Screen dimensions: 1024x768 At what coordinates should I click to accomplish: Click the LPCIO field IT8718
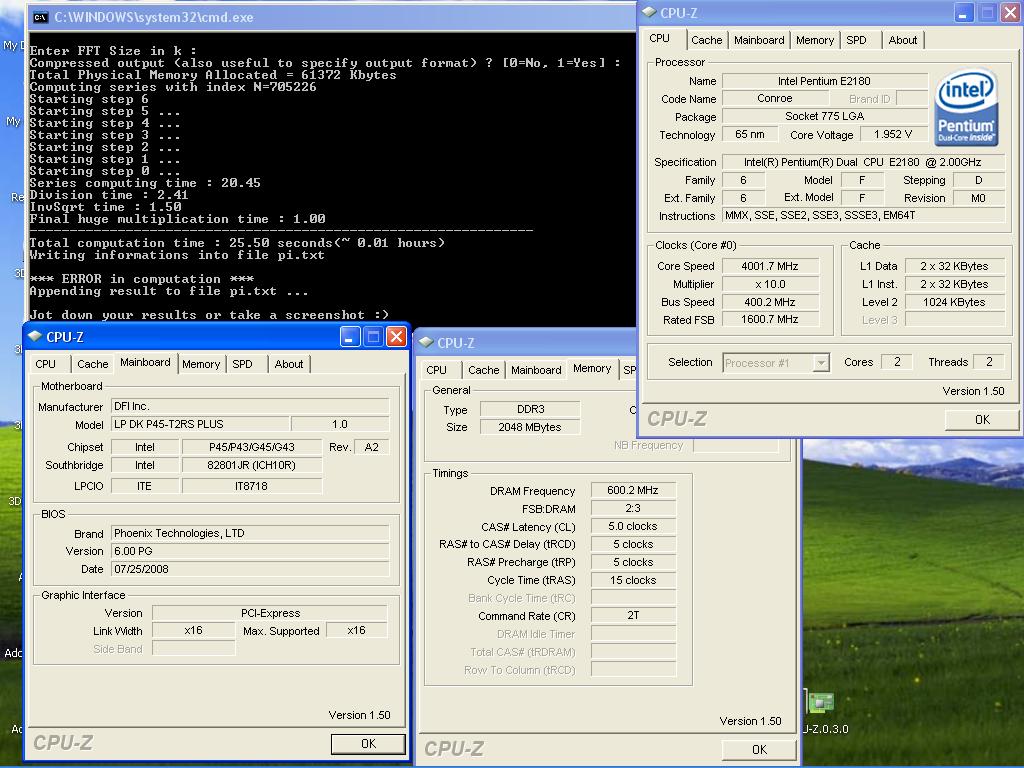tap(251, 487)
